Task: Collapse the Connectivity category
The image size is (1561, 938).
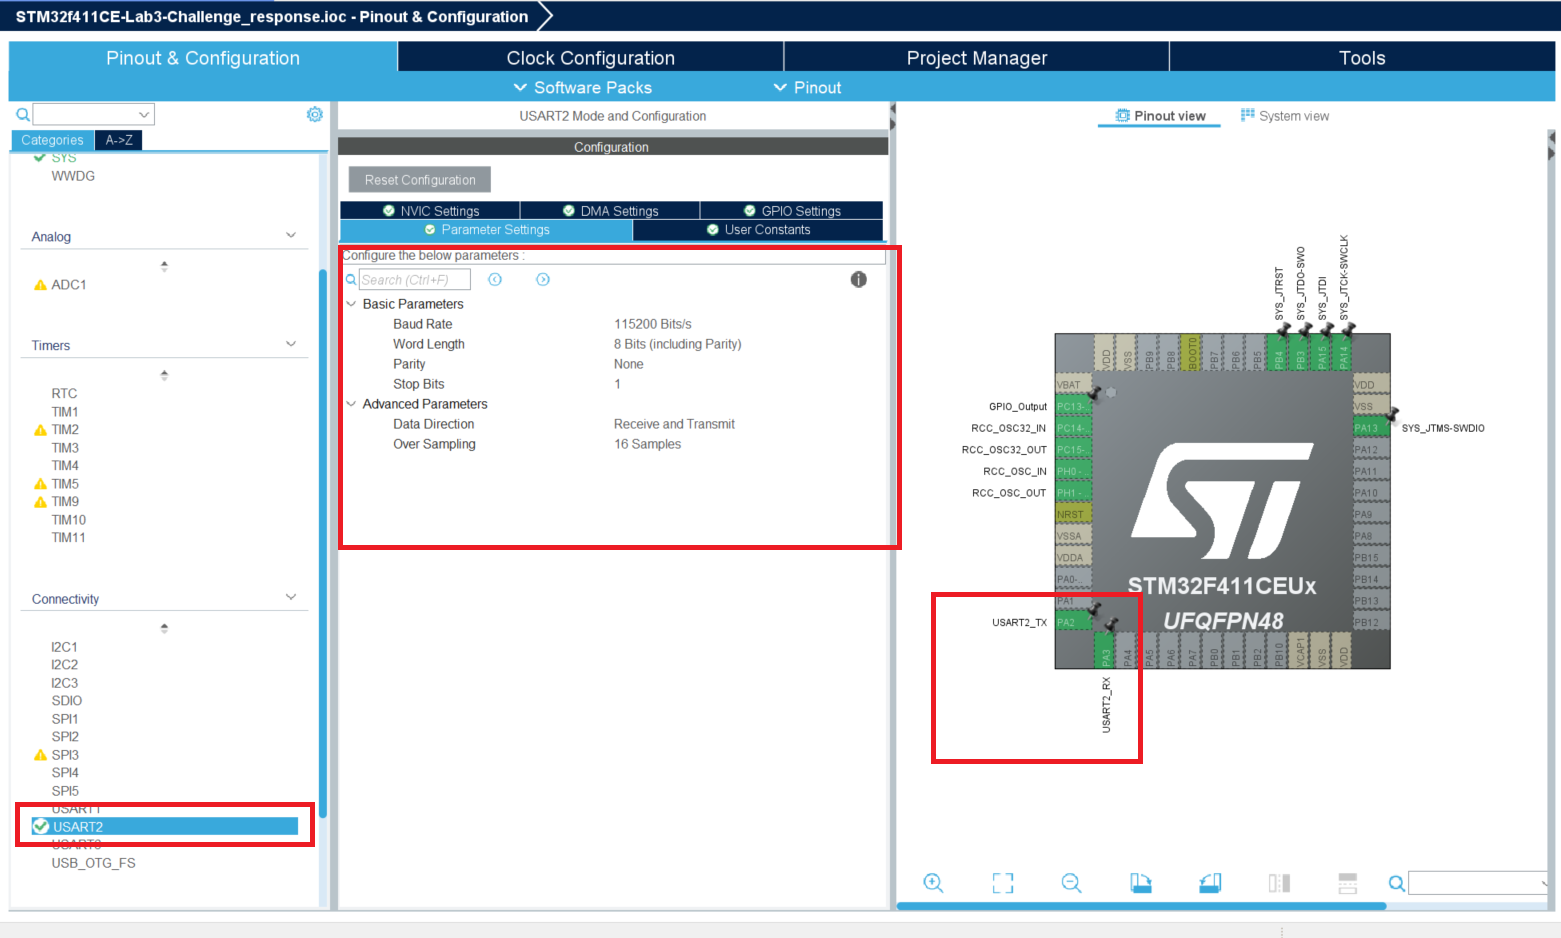Action: click(x=291, y=598)
